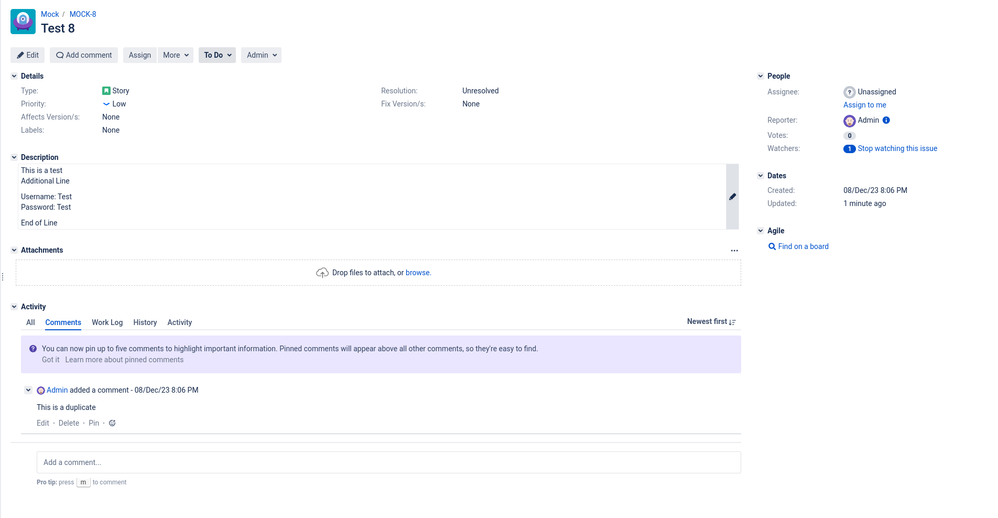Pin the 'This is a duplicate' comment
The image size is (998, 518).
click(x=94, y=423)
